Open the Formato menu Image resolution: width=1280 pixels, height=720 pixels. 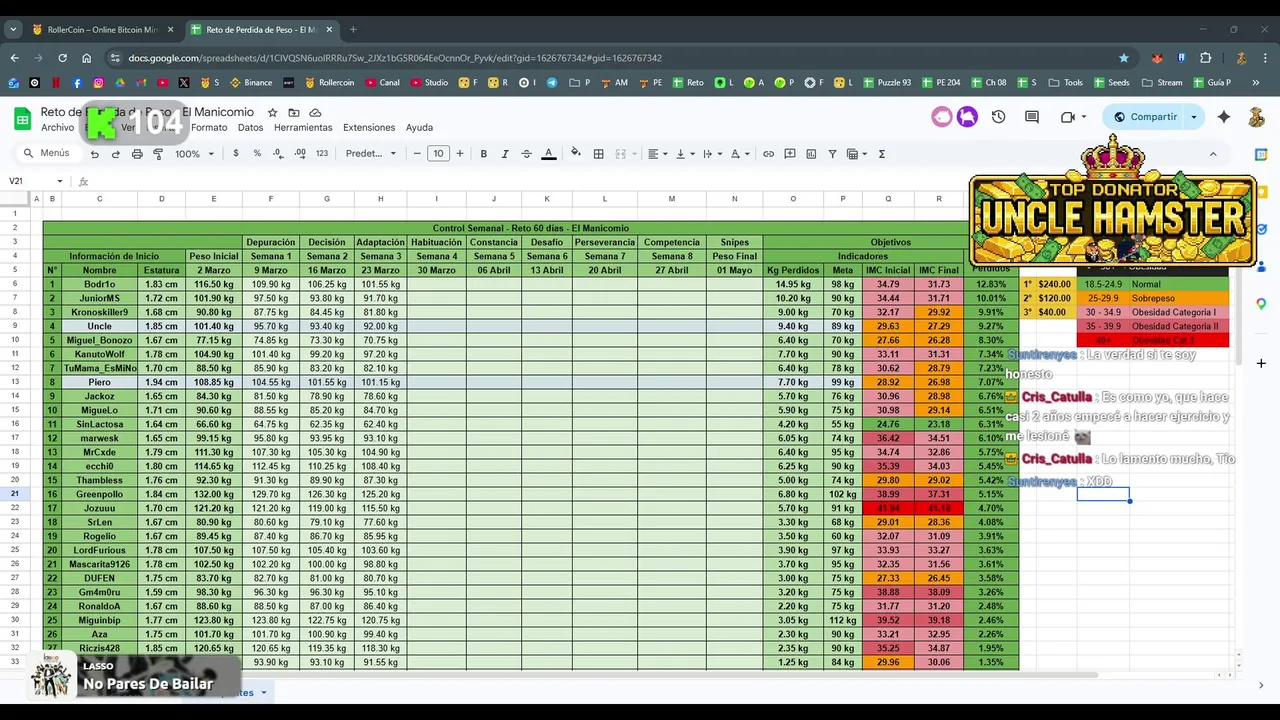pyautogui.click(x=209, y=128)
